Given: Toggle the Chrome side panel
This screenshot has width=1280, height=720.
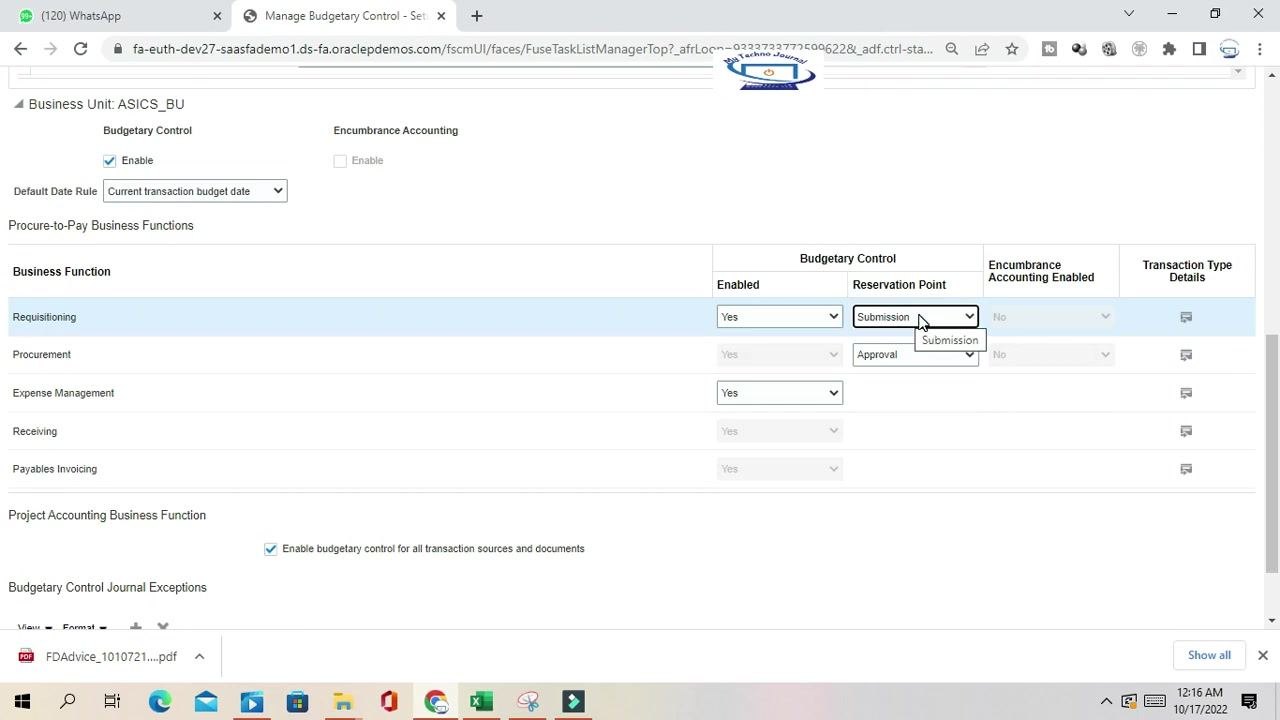Looking at the screenshot, I should [1199, 48].
